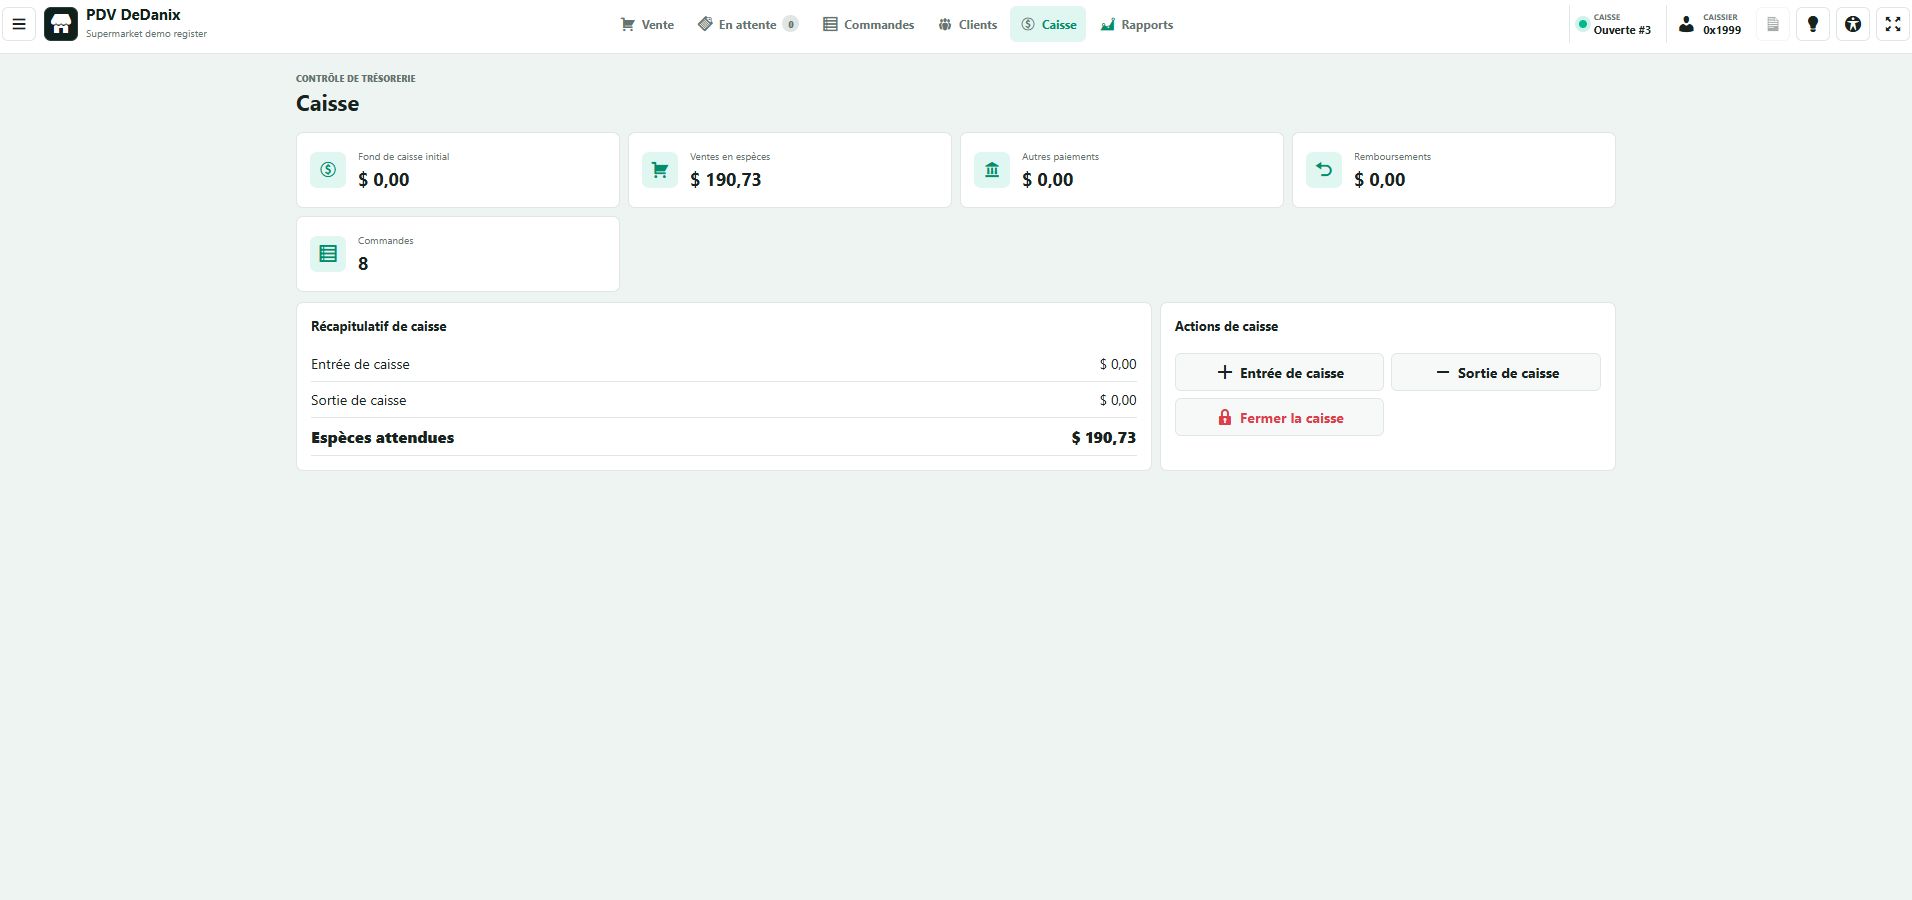1912x900 pixels.
Task: Switch to the Clients tab
Action: click(967, 24)
